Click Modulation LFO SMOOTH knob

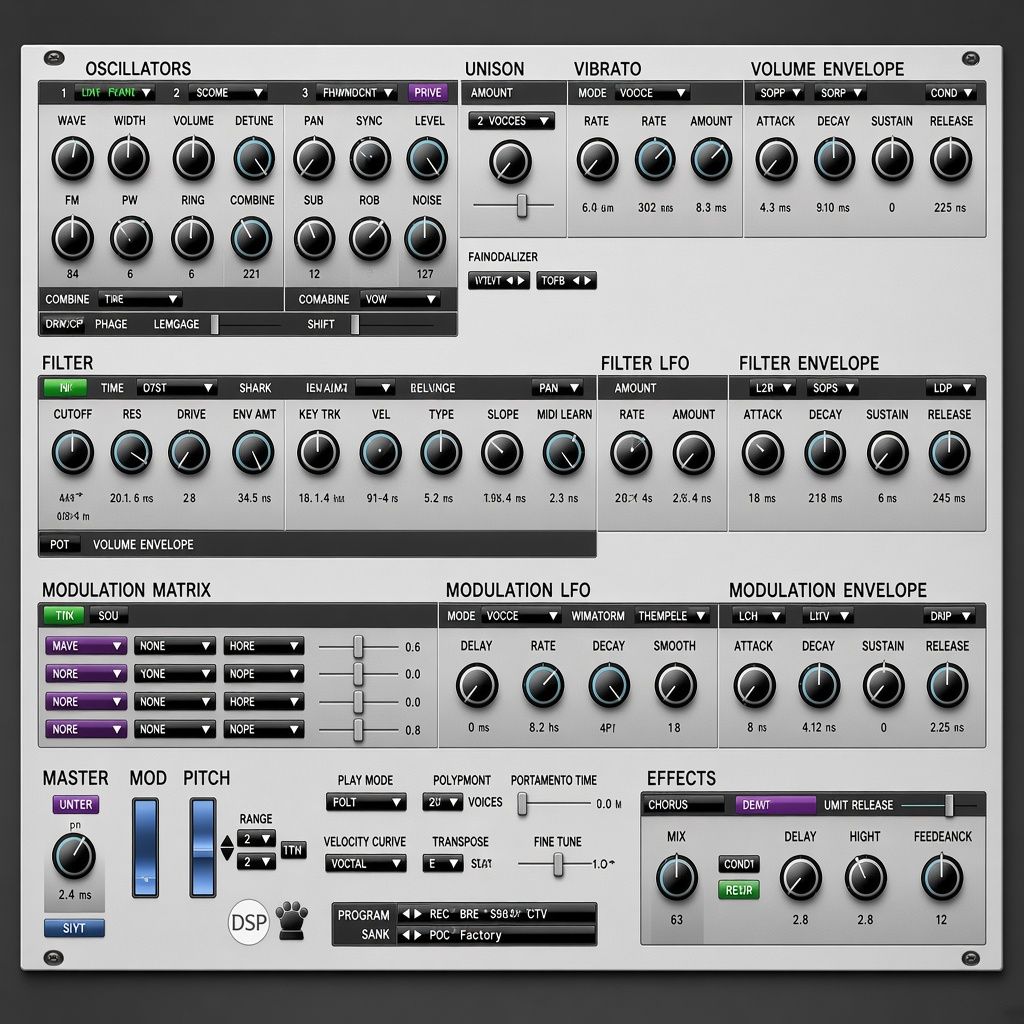coord(675,685)
